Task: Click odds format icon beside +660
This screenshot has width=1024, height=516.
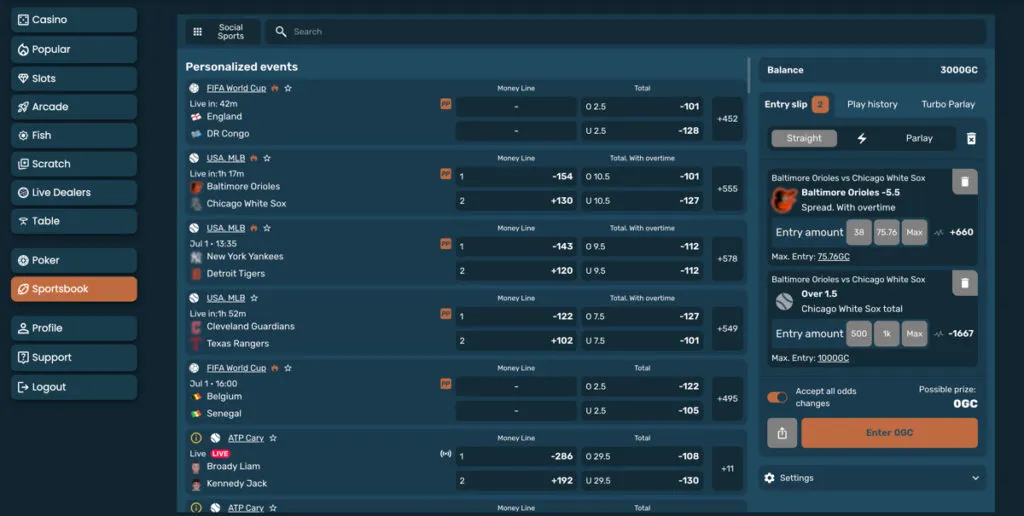Action: [x=938, y=233]
